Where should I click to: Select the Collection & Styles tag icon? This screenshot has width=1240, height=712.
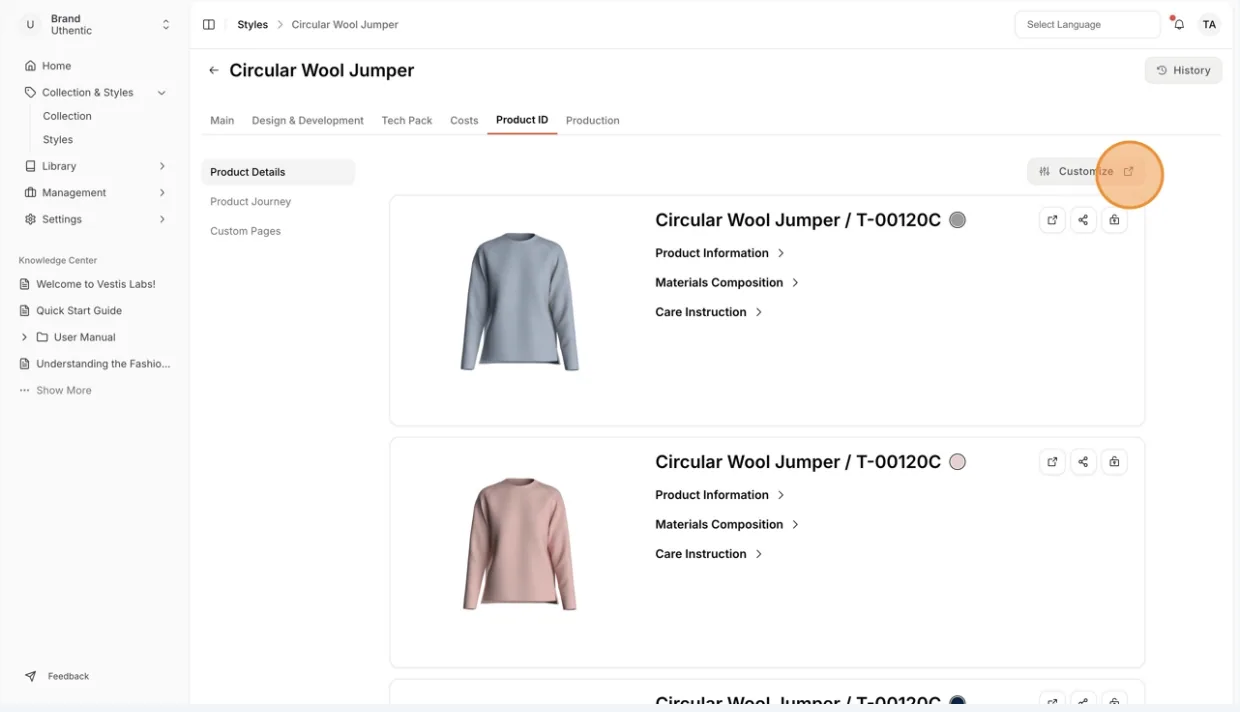point(30,92)
